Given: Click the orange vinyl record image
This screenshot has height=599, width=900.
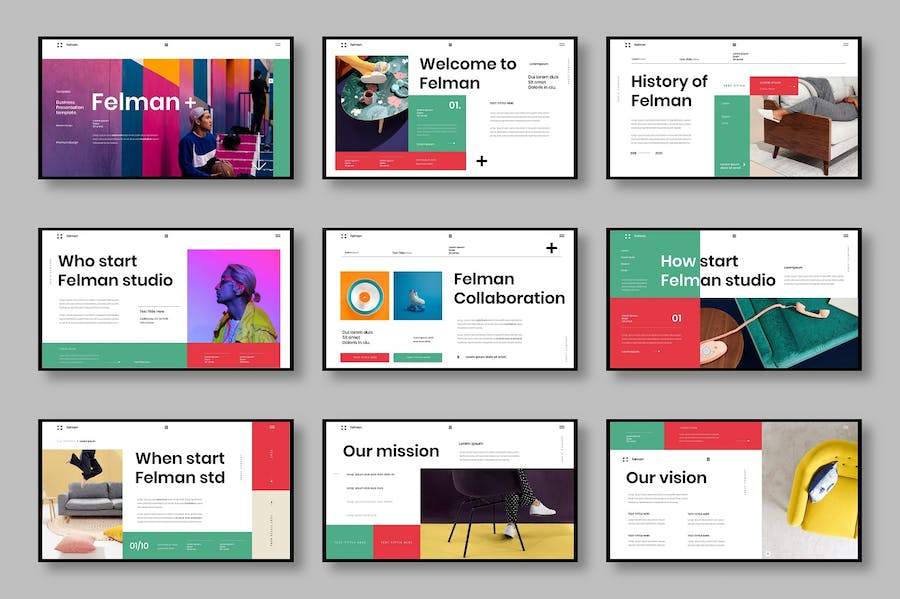Looking at the screenshot, I should (364, 296).
